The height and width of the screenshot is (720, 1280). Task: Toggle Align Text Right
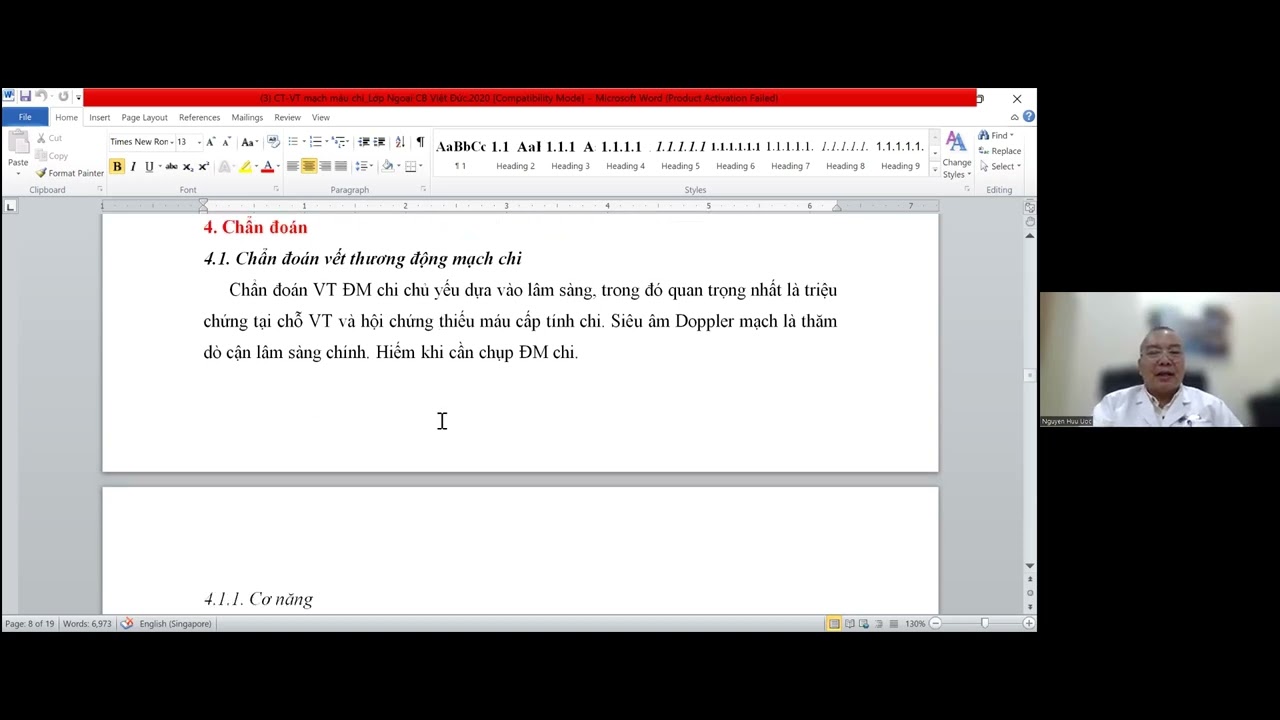click(x=325, y=167)
